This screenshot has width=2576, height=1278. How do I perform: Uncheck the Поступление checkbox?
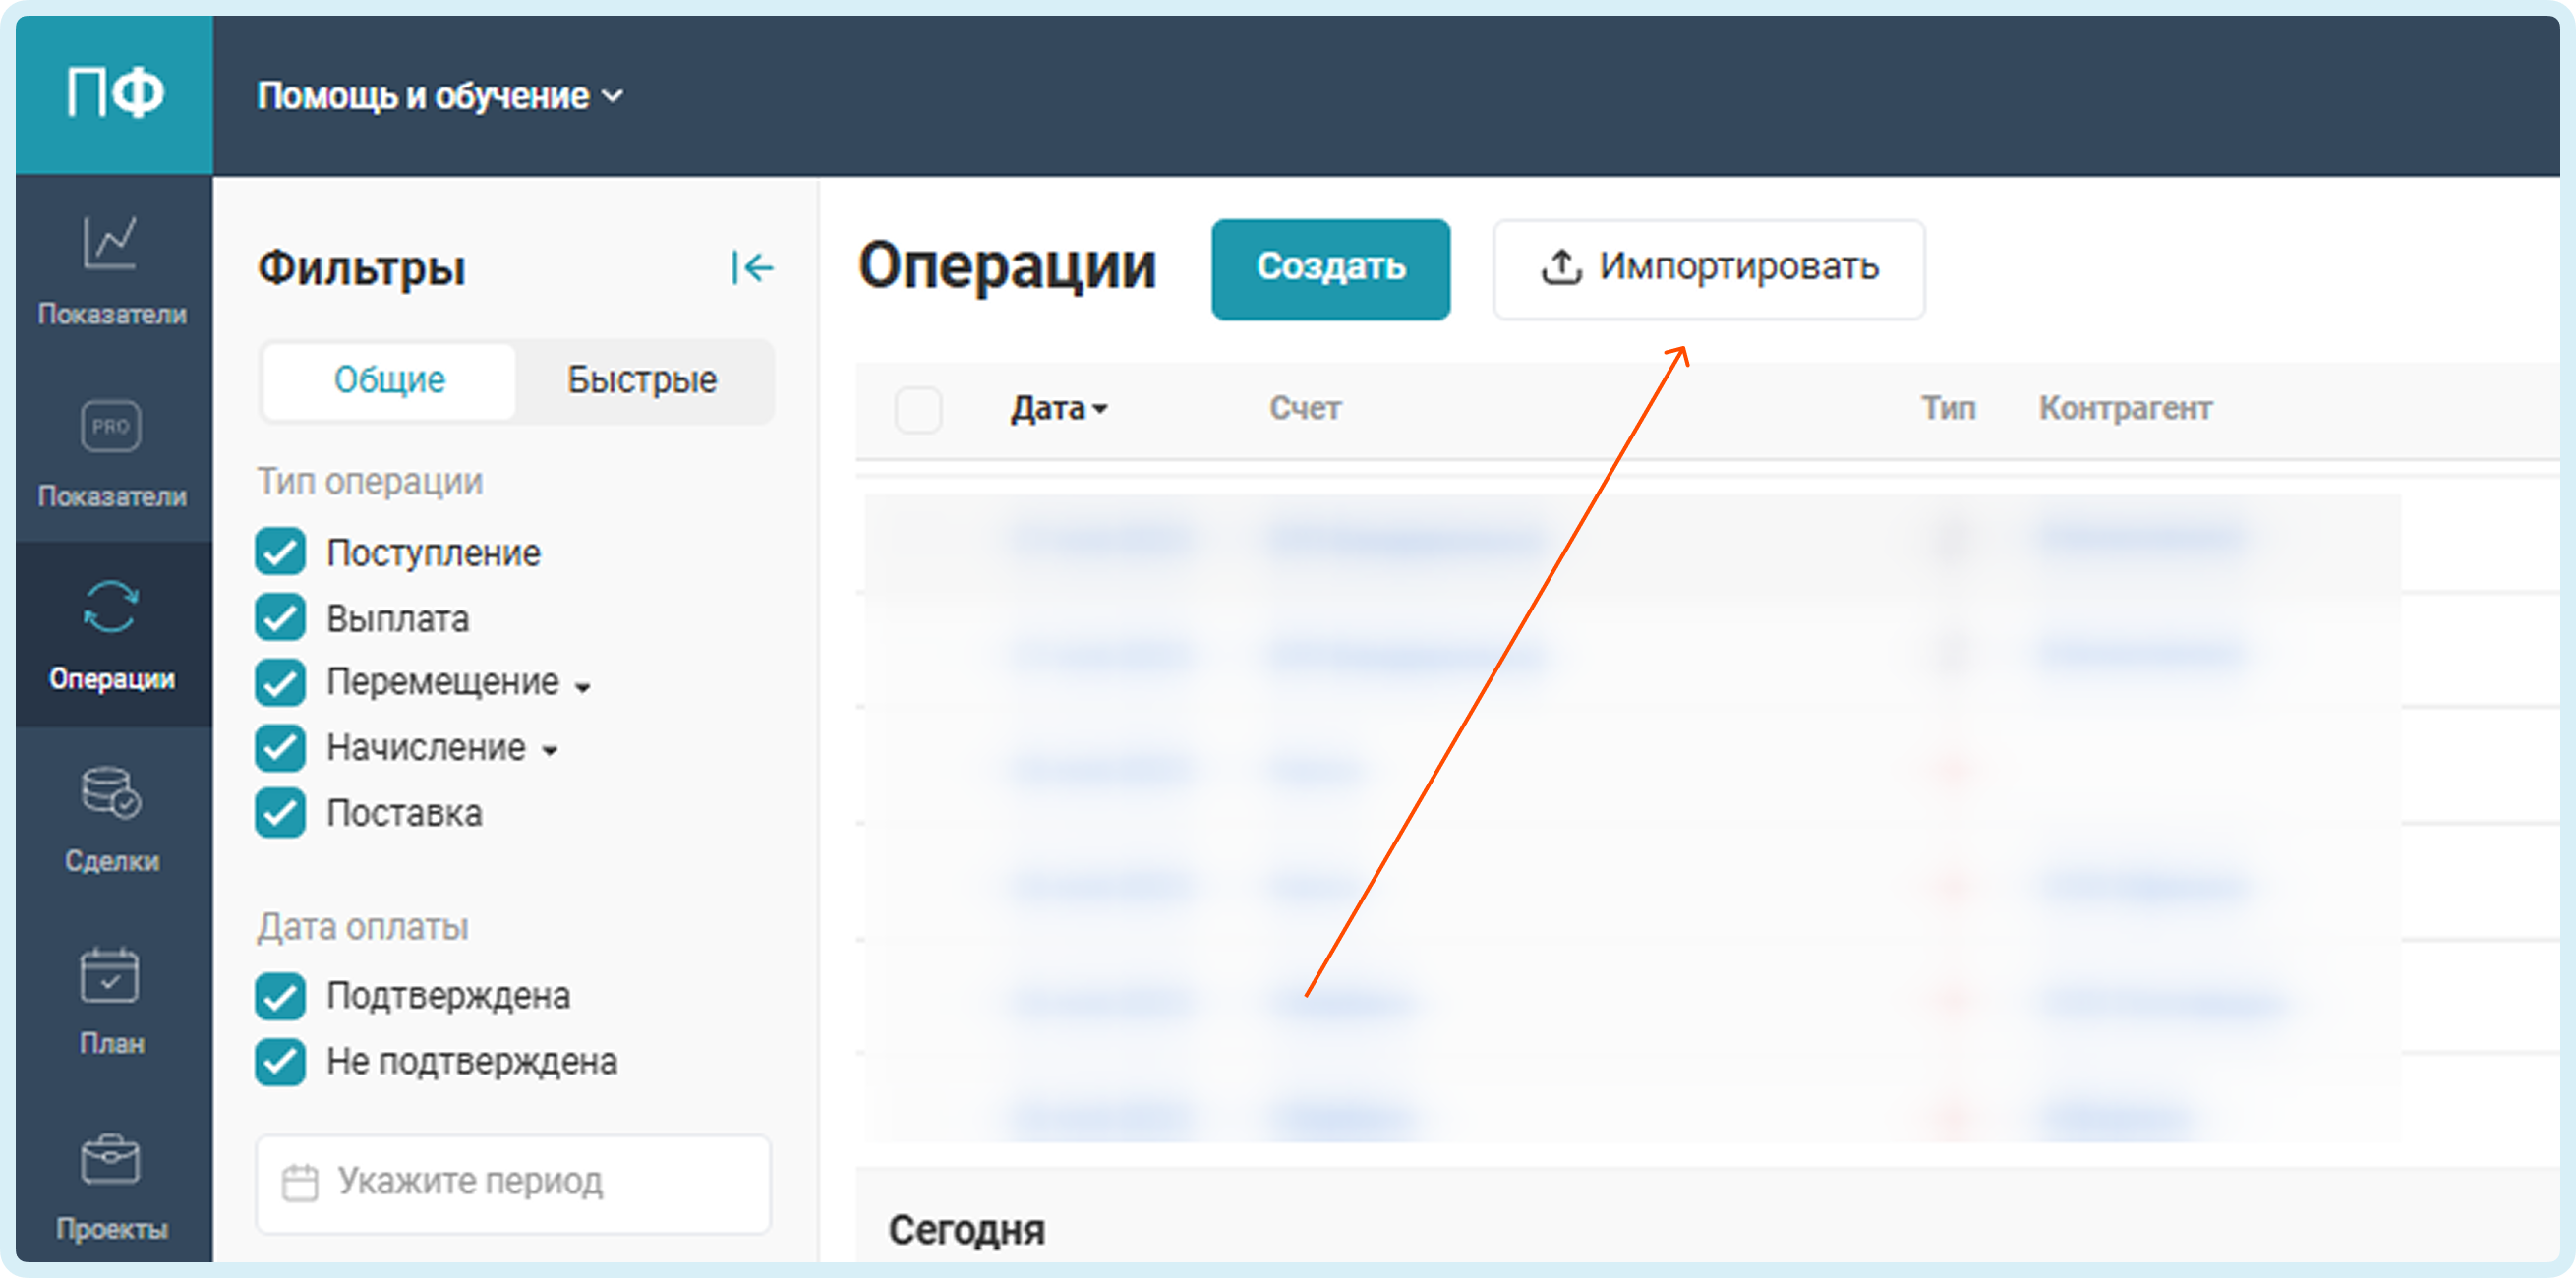280,553
